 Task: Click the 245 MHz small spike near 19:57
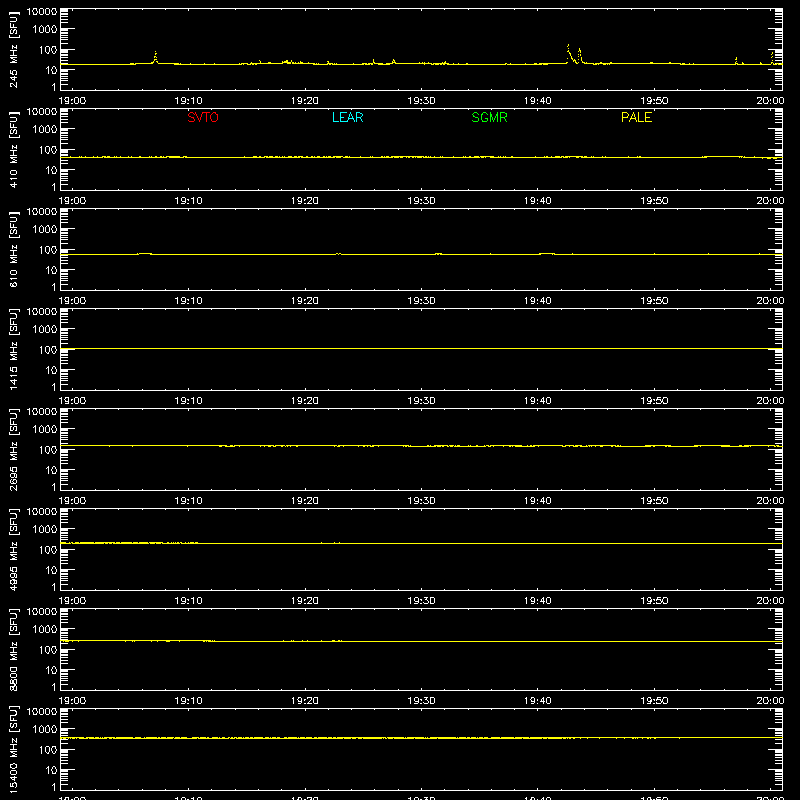(736, 60)
